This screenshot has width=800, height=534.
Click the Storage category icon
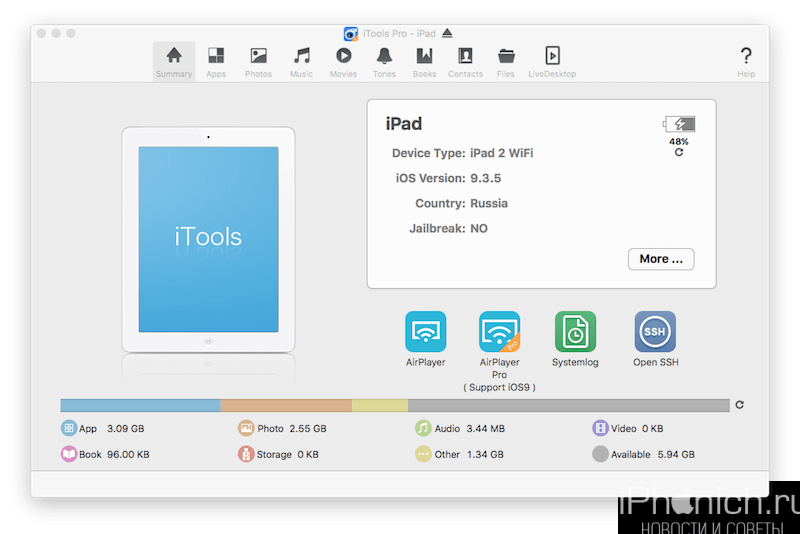click(x=246, y=454)
